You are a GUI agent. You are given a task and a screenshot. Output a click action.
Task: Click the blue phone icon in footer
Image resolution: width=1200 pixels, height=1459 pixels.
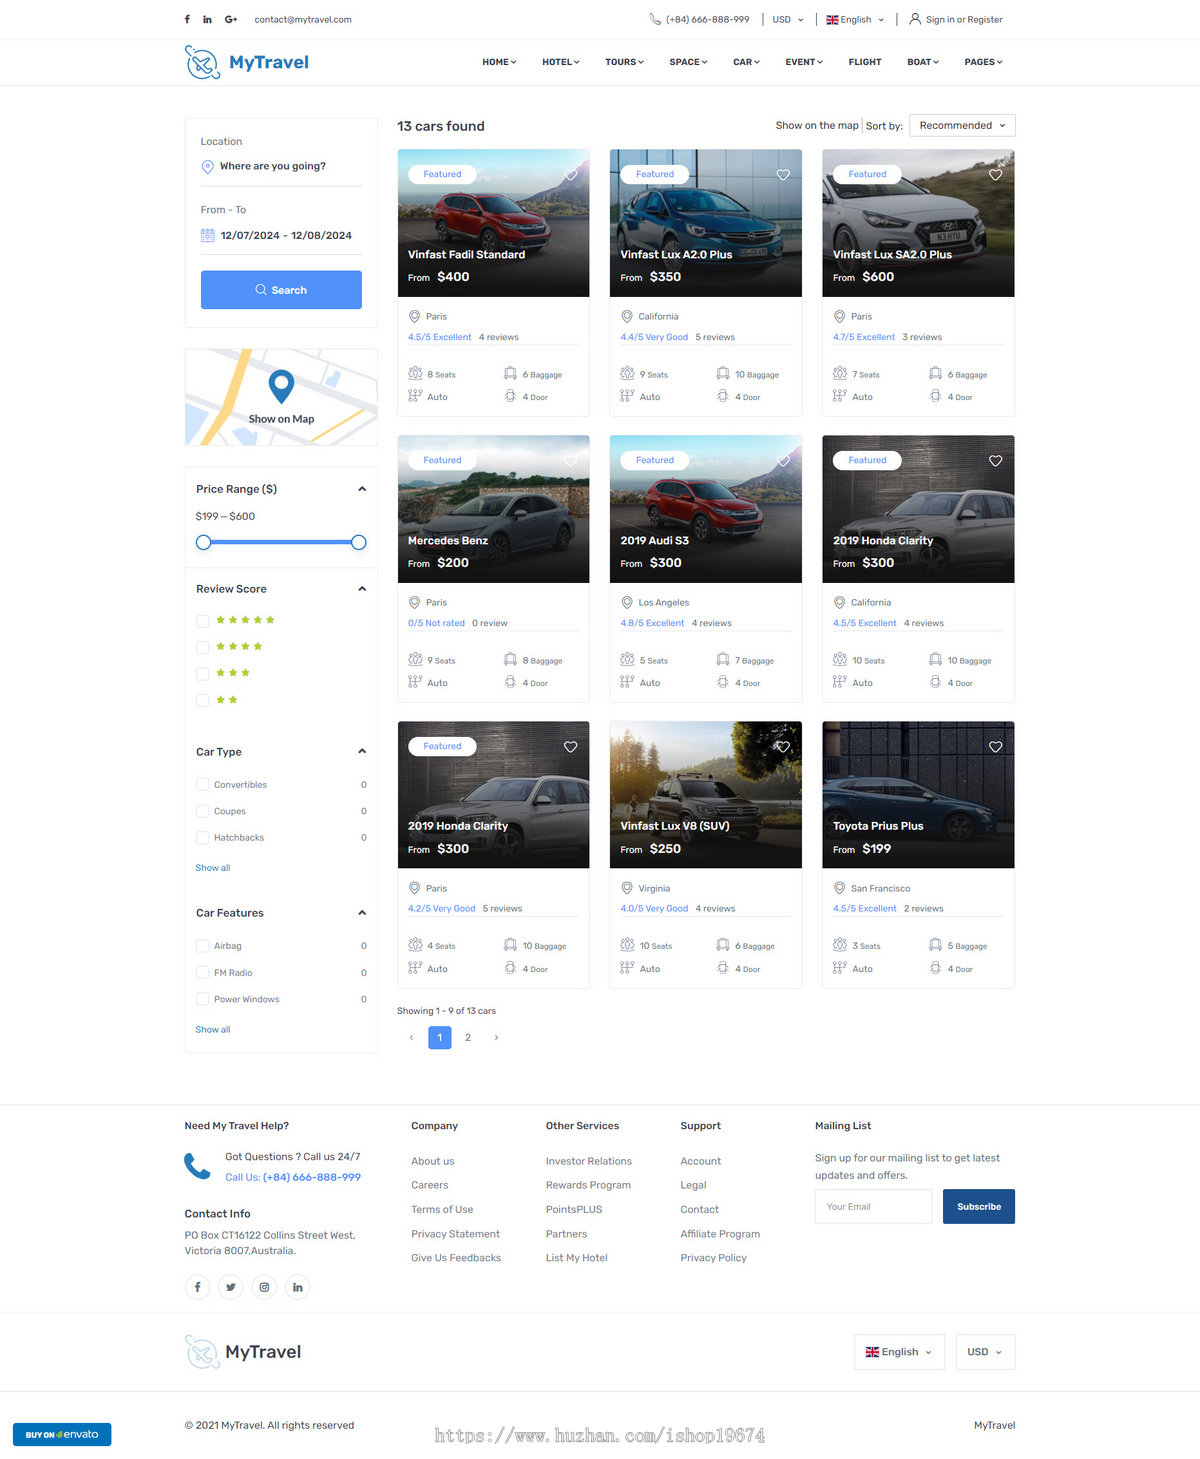(197, 1166)
